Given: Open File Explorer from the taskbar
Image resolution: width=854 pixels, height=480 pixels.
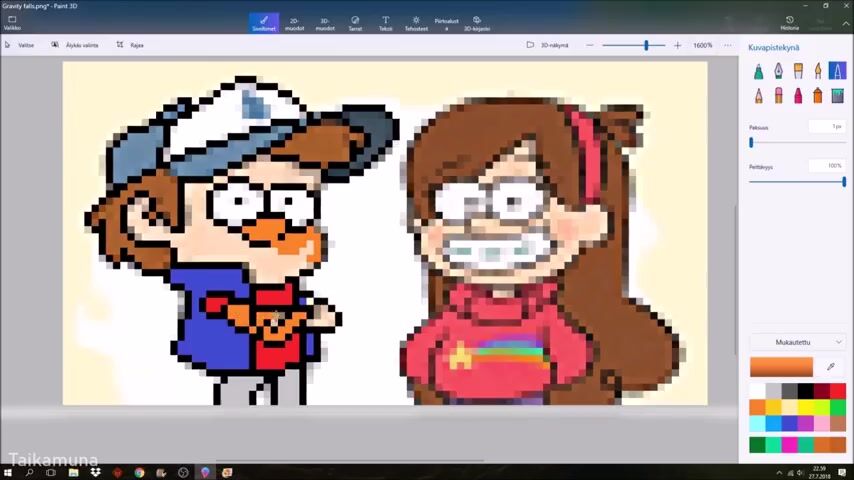Looking at the screenshot, I should tap(74, 472).
